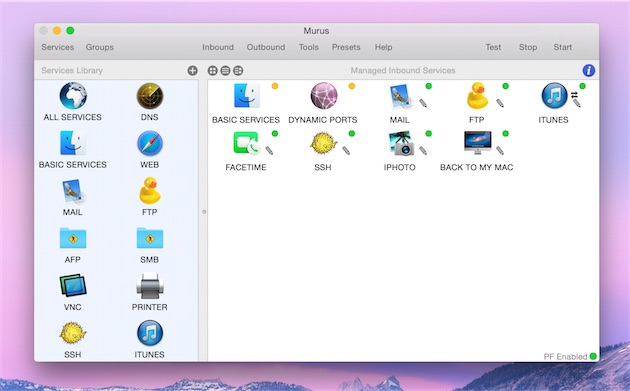Toggle BASIC SERVICES orange status dot
630x391 pixels.
(x=275, y=86)
